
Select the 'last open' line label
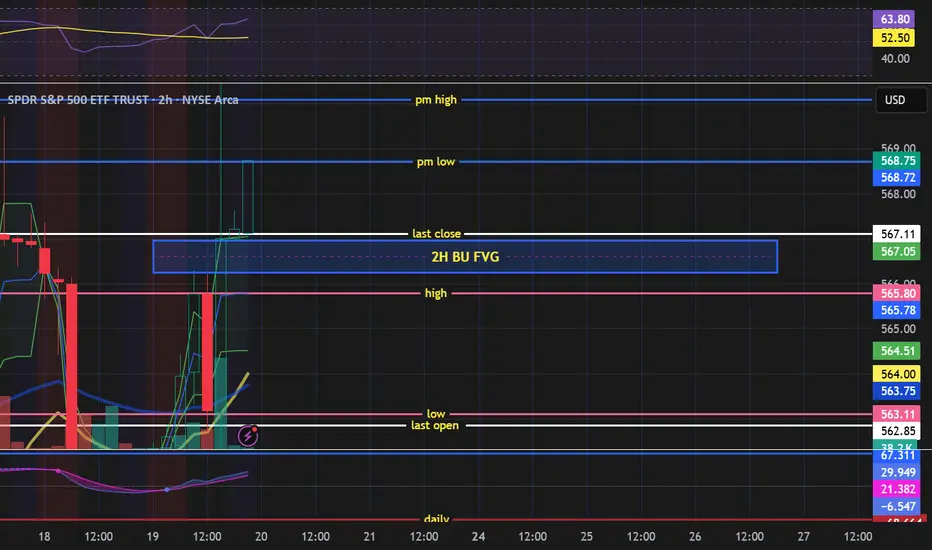point(434,425)
